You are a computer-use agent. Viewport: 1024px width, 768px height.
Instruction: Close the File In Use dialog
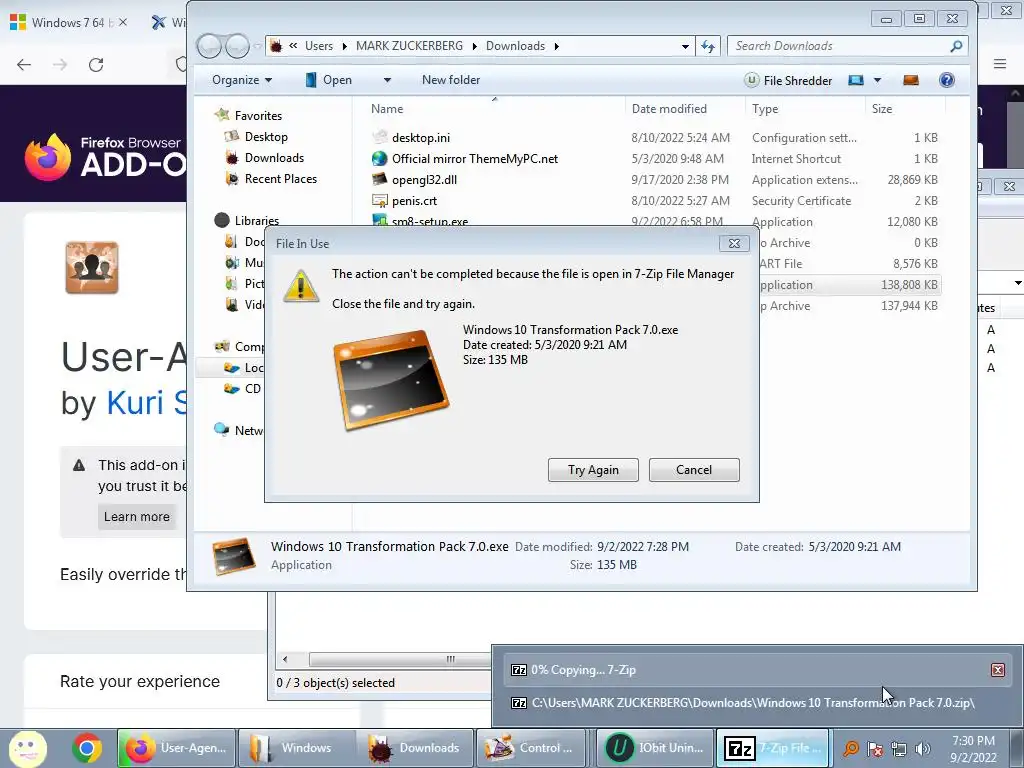734,243
